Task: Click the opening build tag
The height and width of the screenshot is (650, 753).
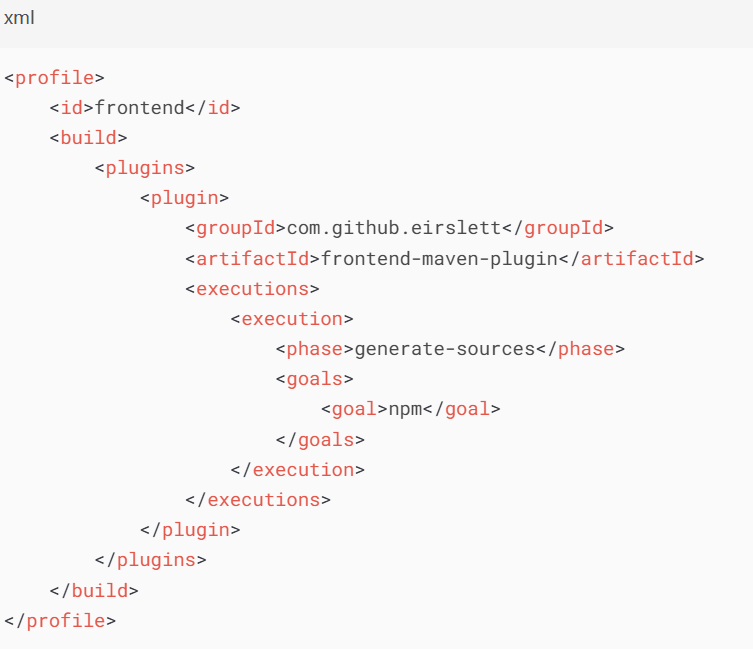Action: click(88, 138)
